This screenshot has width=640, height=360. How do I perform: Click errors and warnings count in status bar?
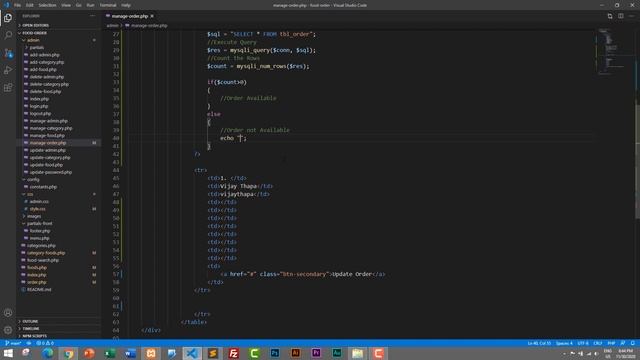pyautogui.click(x=45, y=343)
